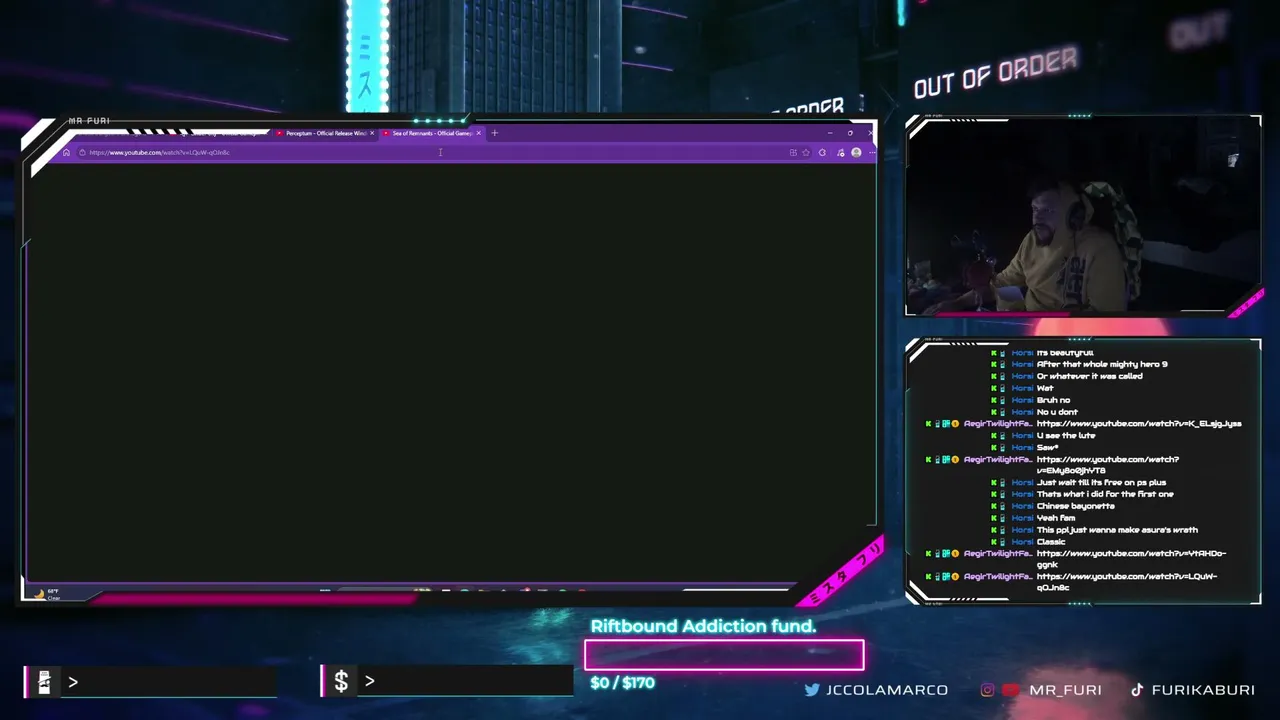
Task: Click the dollar sign donation icon
Action: (x=341, y=681)
